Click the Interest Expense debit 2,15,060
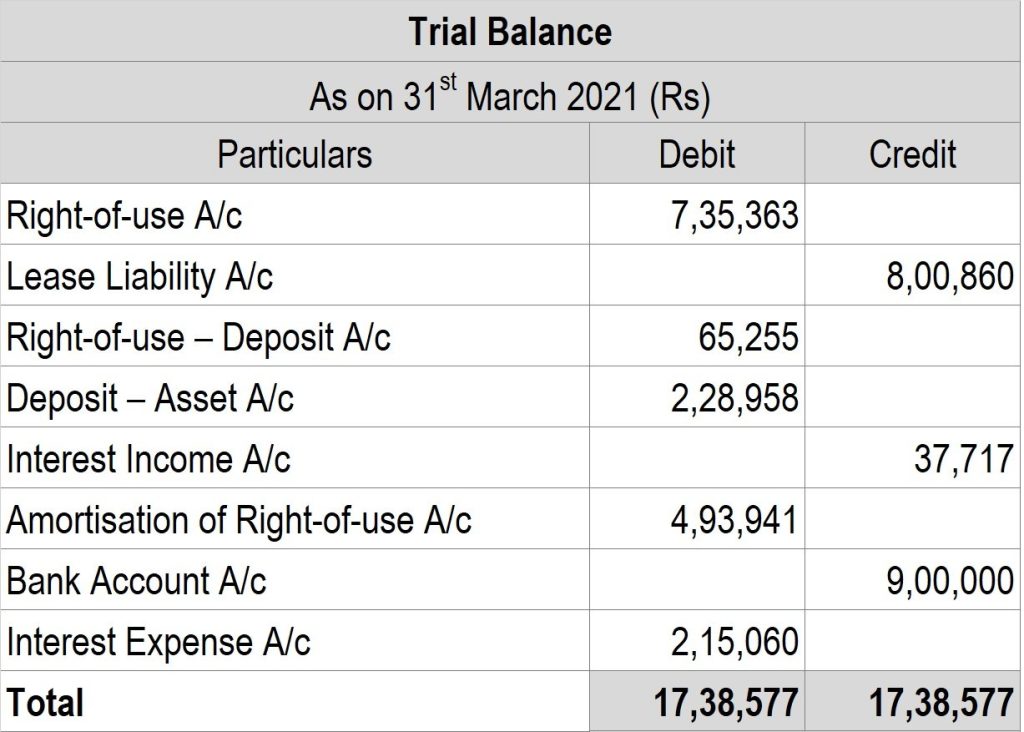 tap(734, 643)
